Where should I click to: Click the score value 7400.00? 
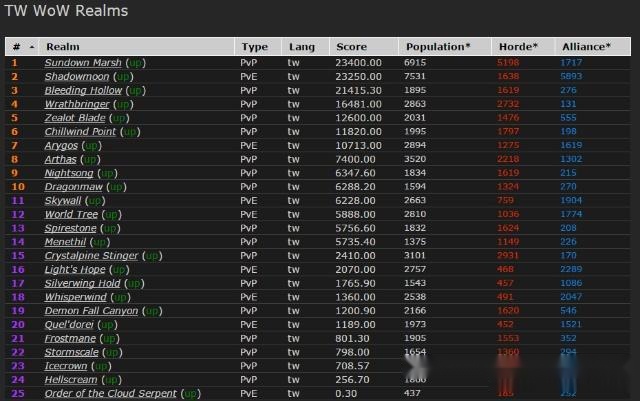(355, 159)
